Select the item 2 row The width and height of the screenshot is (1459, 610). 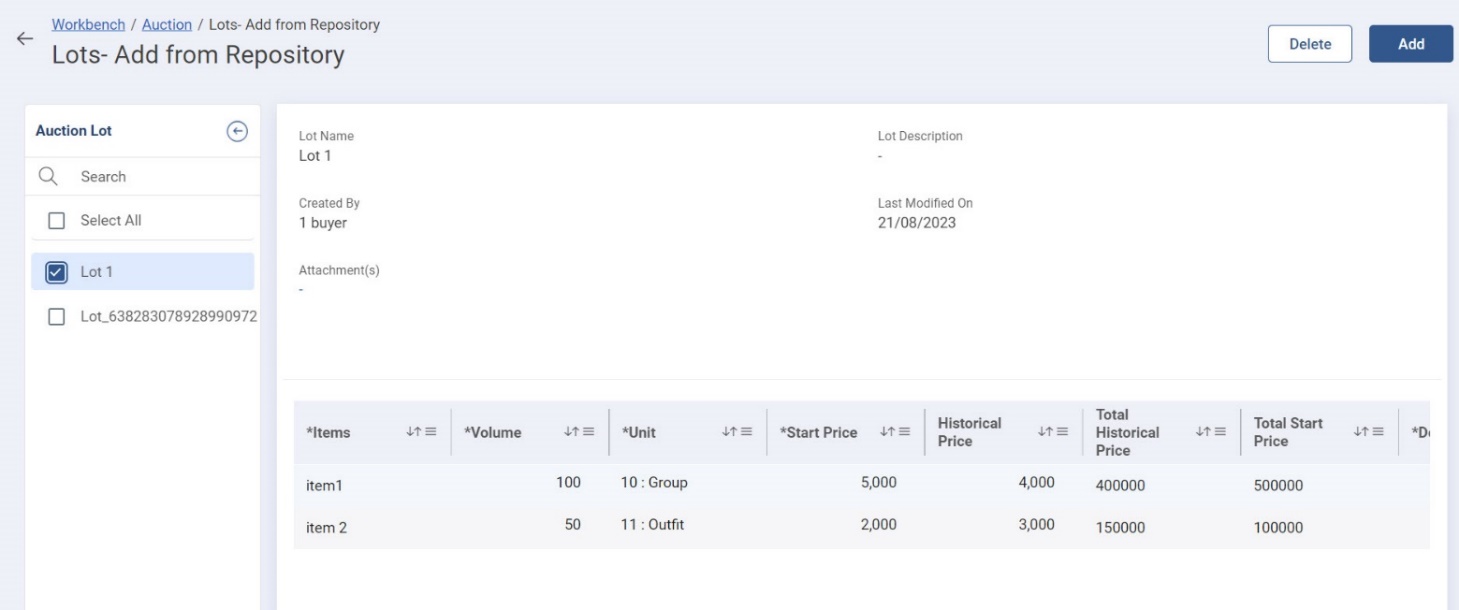(x=327, y=528)
